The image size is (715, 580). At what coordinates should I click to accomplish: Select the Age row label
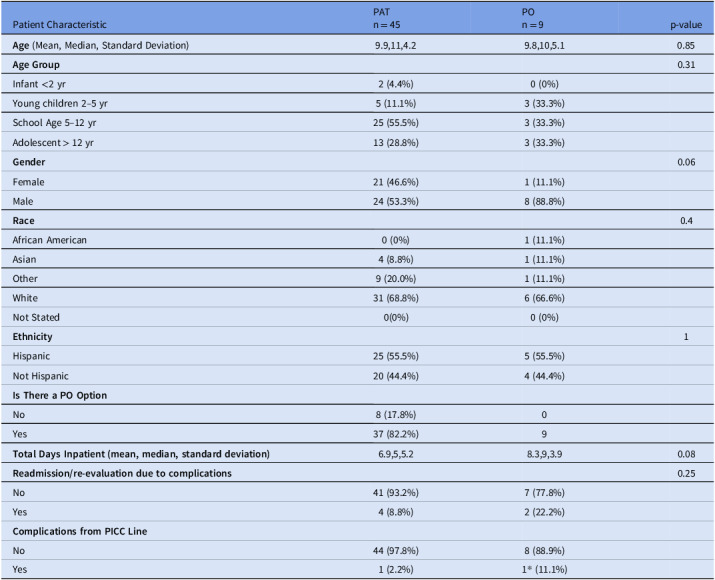point(100,45)
